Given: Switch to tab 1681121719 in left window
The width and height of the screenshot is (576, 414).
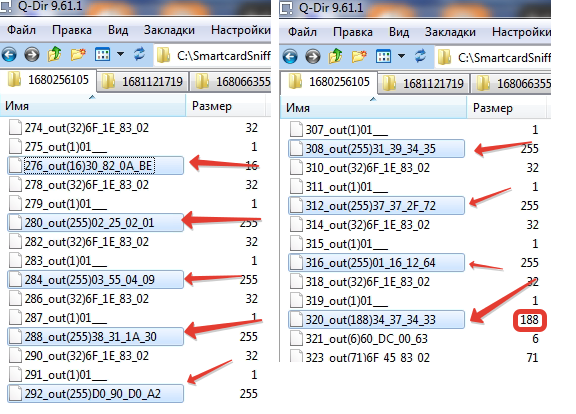Looking at the screenshot, I should 143,82.
